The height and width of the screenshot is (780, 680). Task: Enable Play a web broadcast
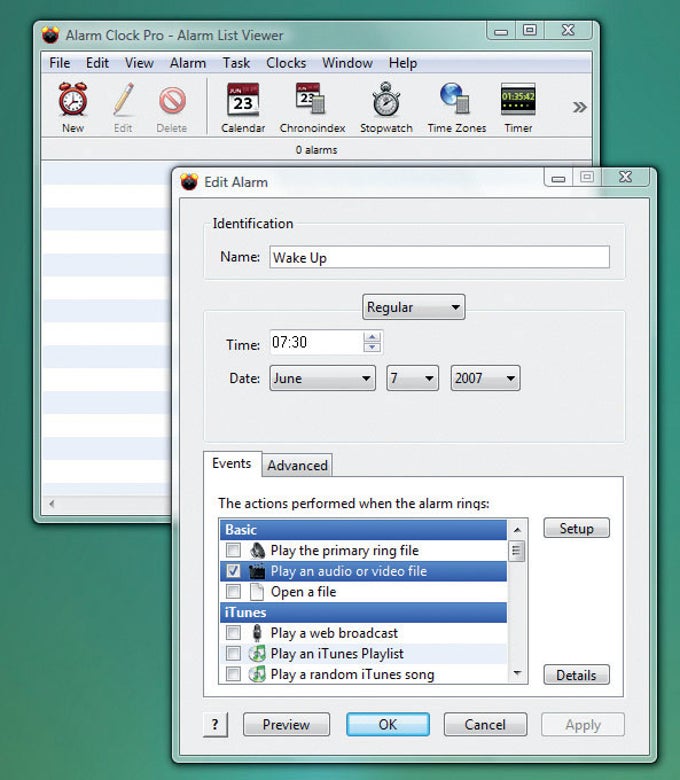tap(233, 633)
